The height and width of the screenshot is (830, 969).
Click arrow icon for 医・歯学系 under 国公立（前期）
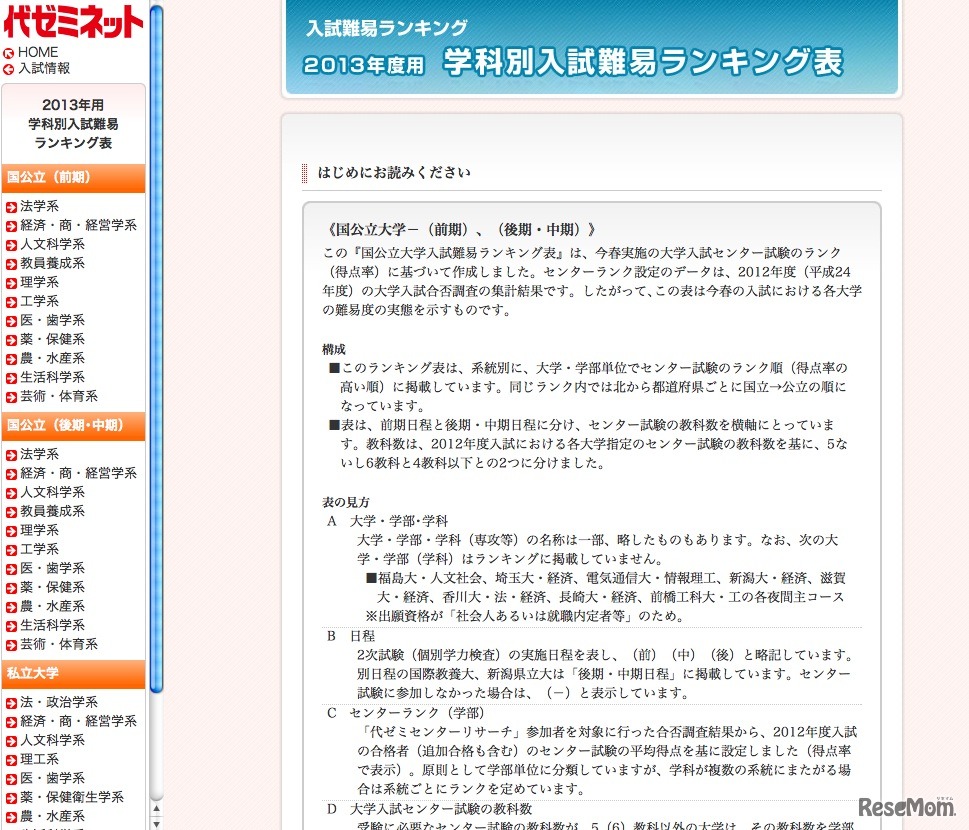coord(11,321)
